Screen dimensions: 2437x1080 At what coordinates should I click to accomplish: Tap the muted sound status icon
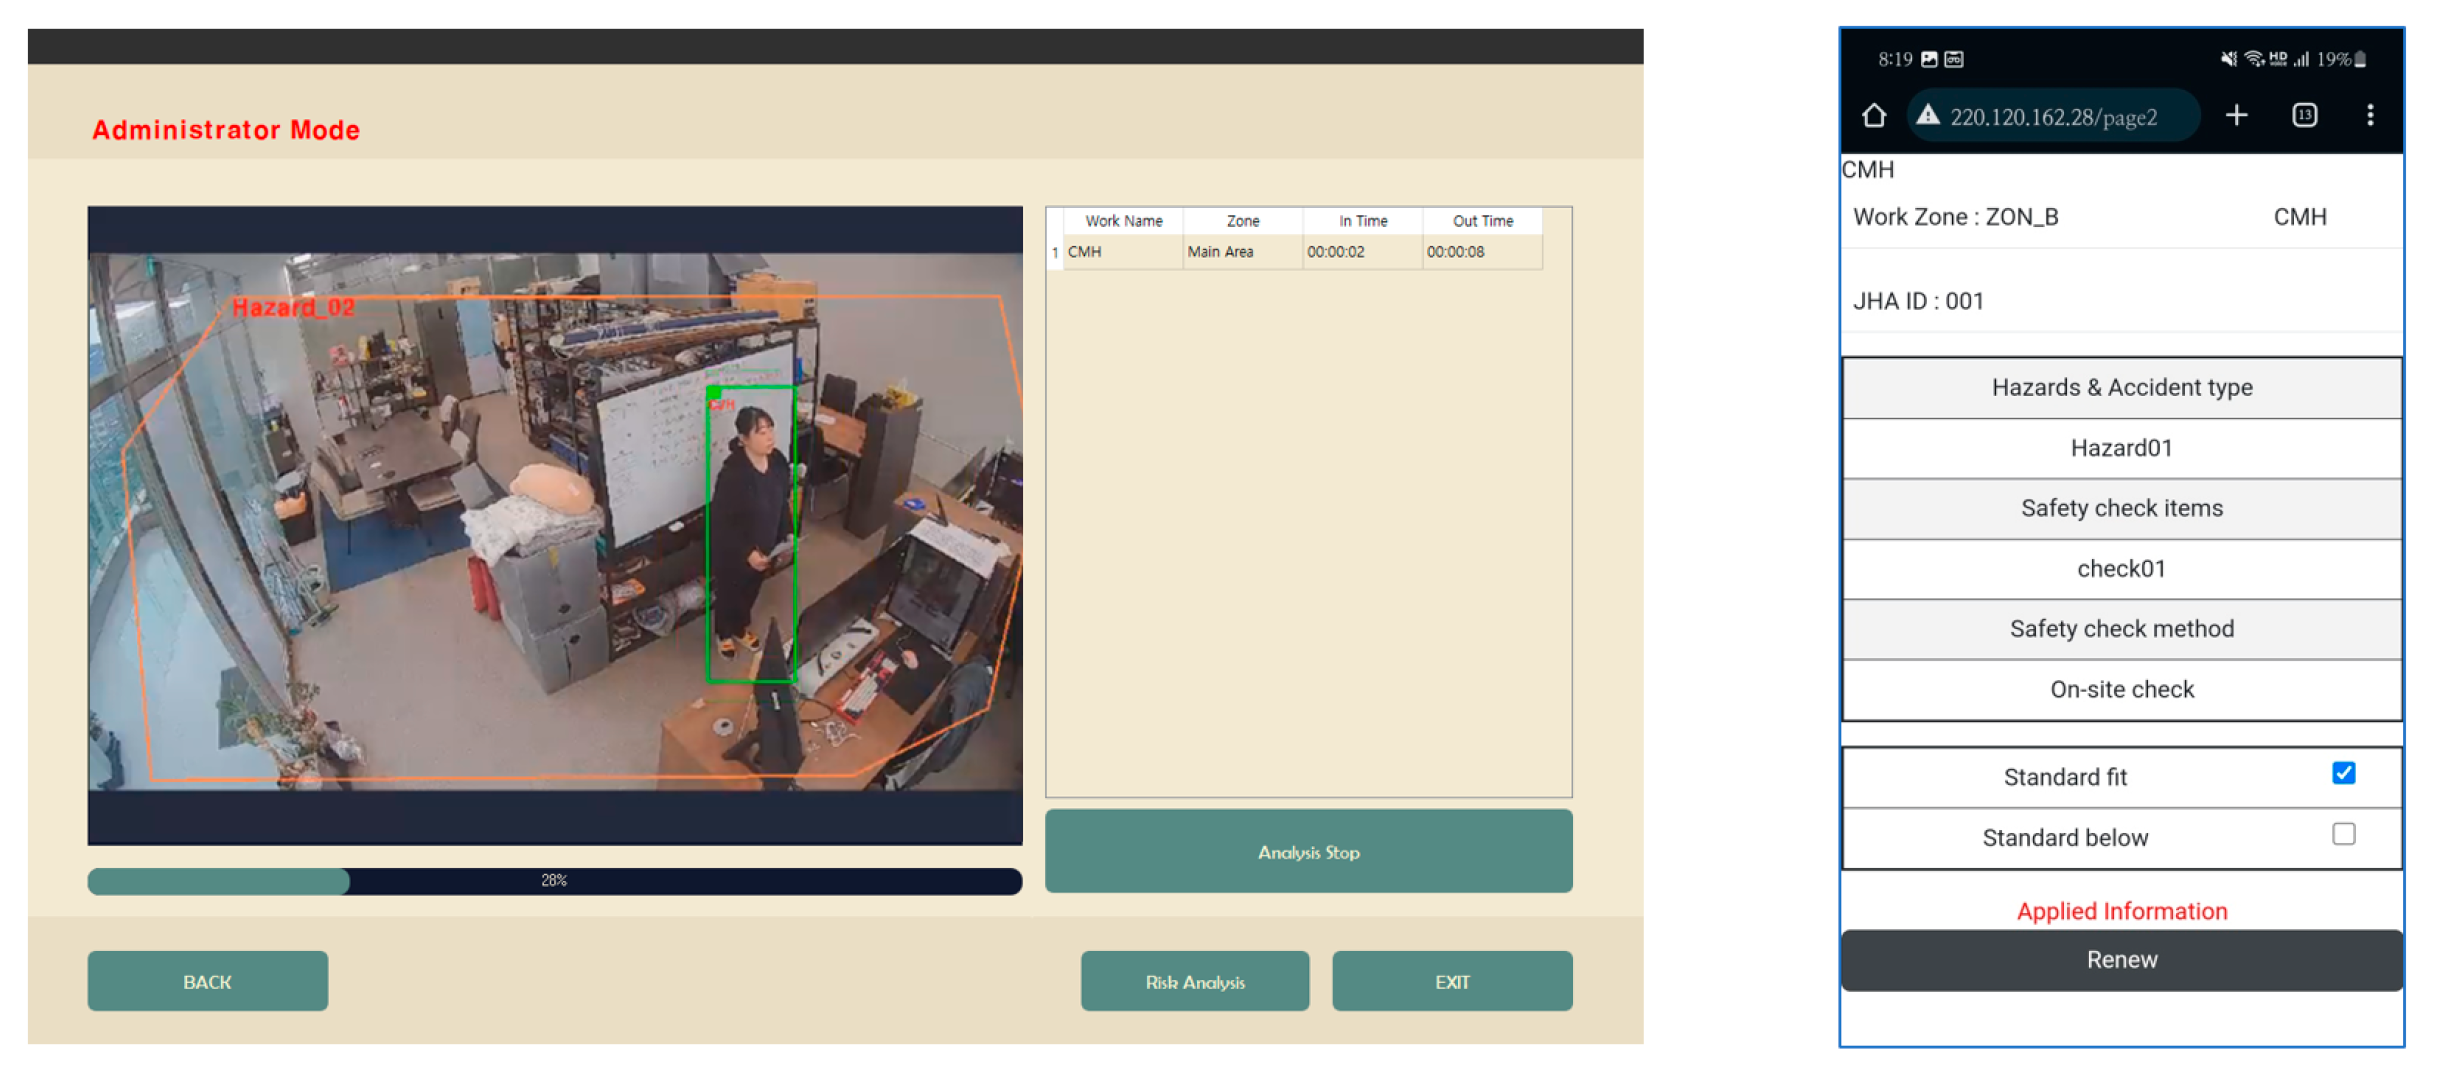point(2228,59)
